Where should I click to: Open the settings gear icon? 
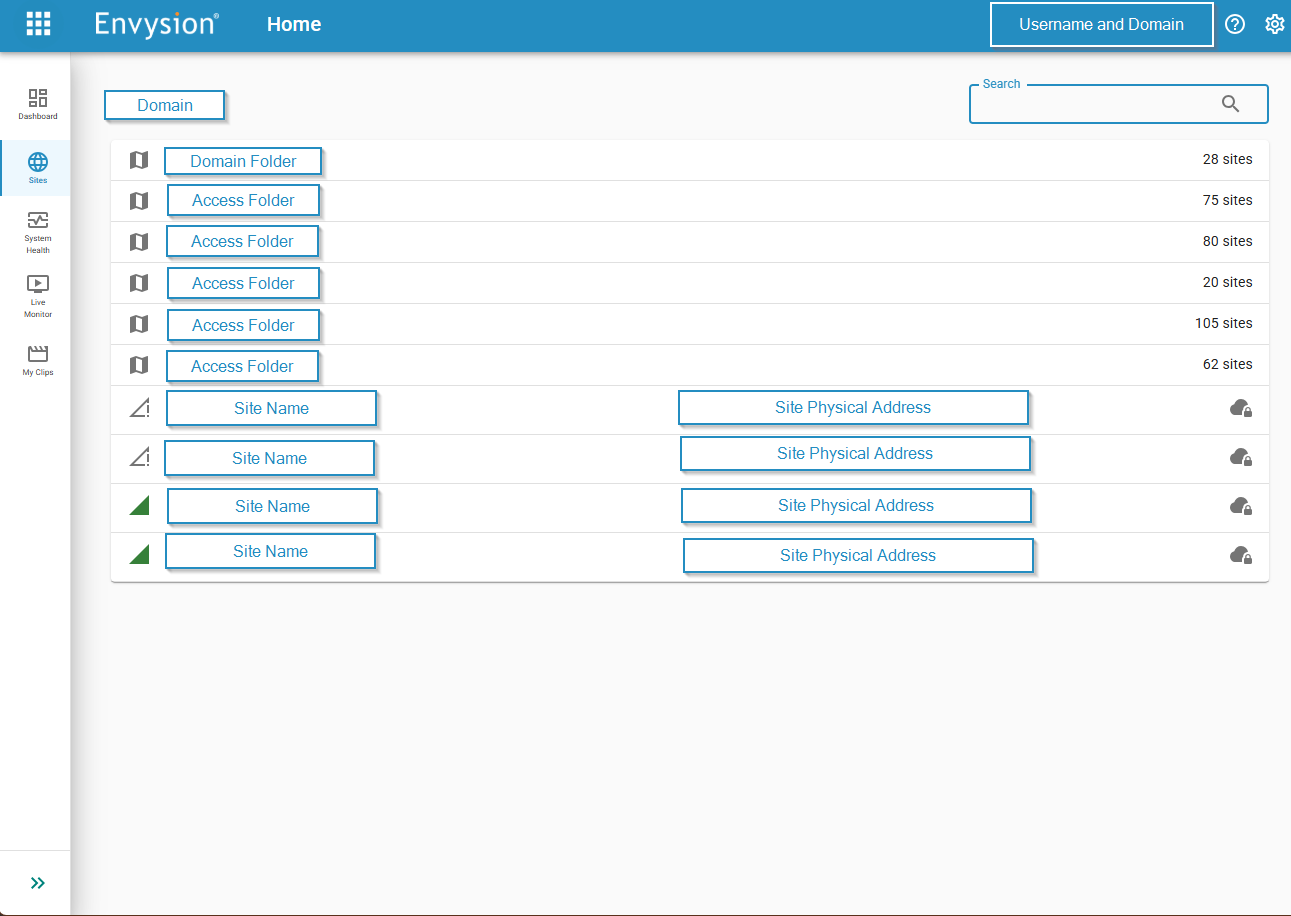1274,25
